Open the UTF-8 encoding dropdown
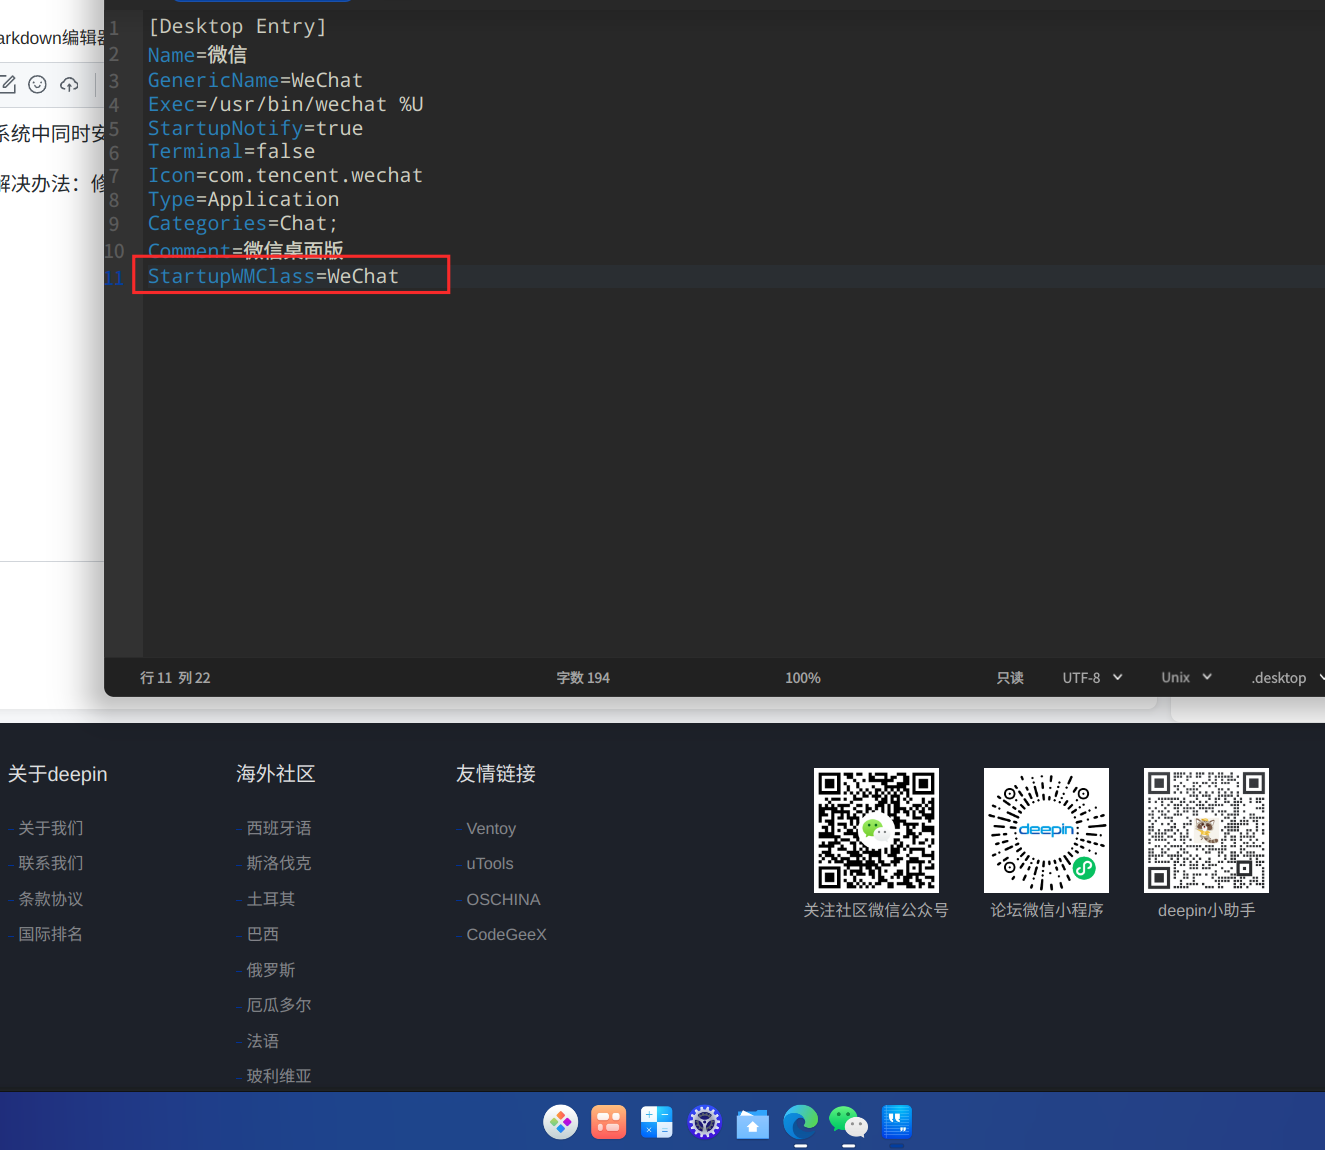This screenshot has height=1150, width=1325. click(1092, 678)
